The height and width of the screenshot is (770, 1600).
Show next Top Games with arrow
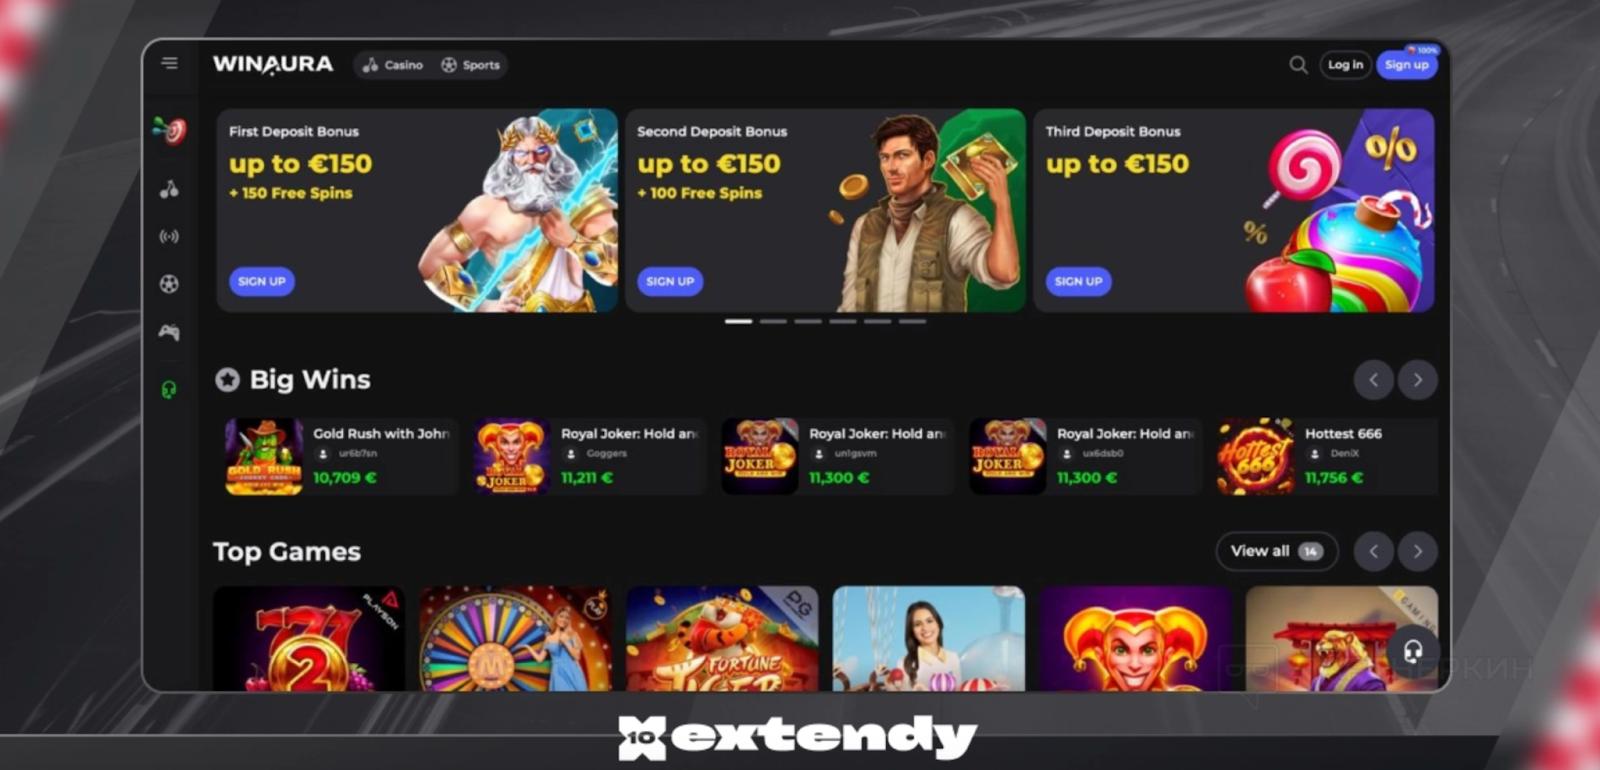coord(1417,551)
